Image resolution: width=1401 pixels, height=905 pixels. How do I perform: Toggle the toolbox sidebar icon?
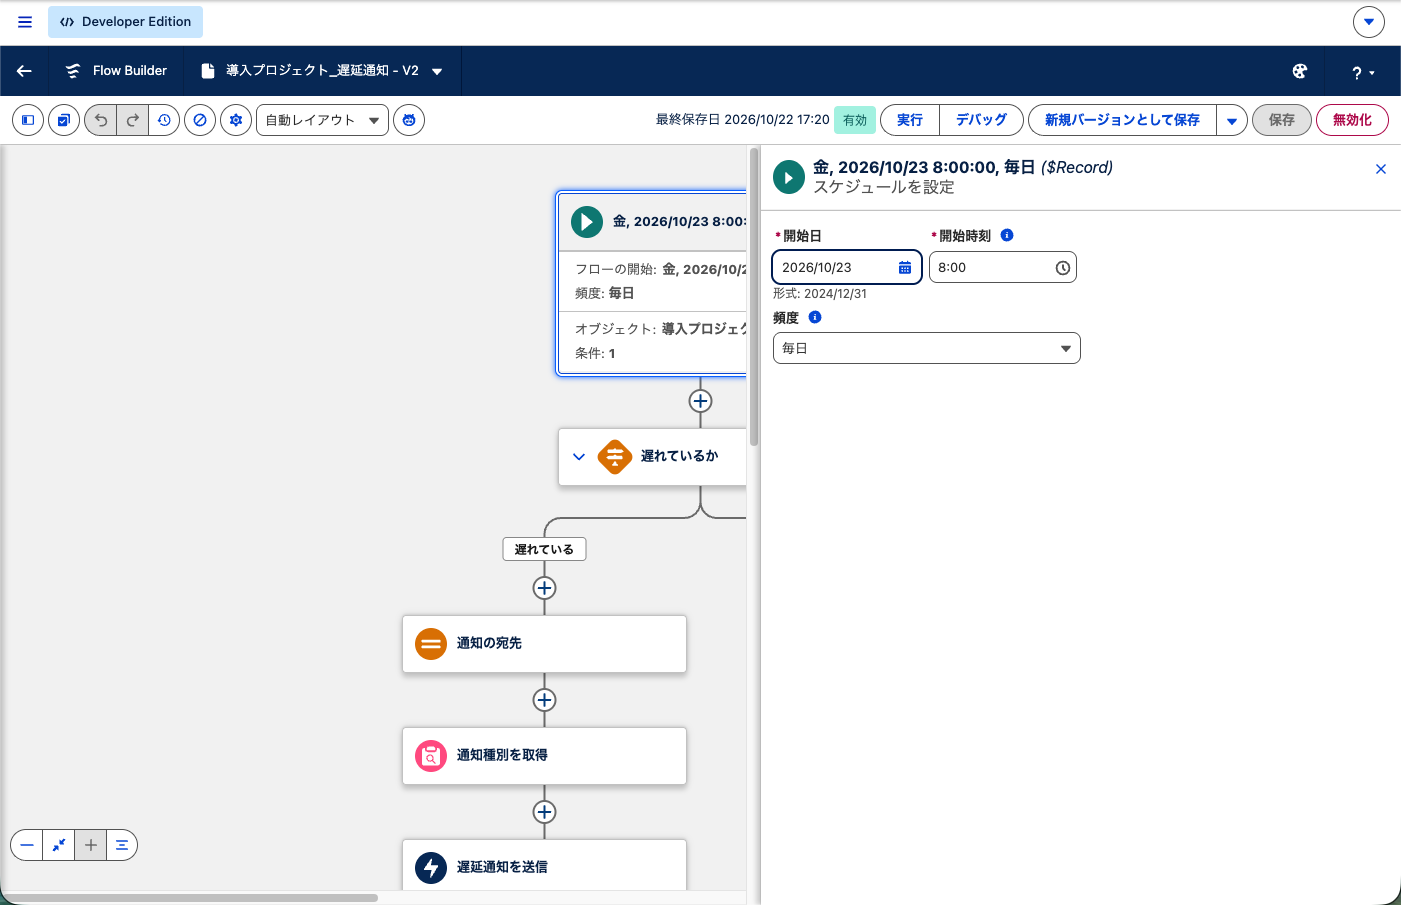(28, 120)
